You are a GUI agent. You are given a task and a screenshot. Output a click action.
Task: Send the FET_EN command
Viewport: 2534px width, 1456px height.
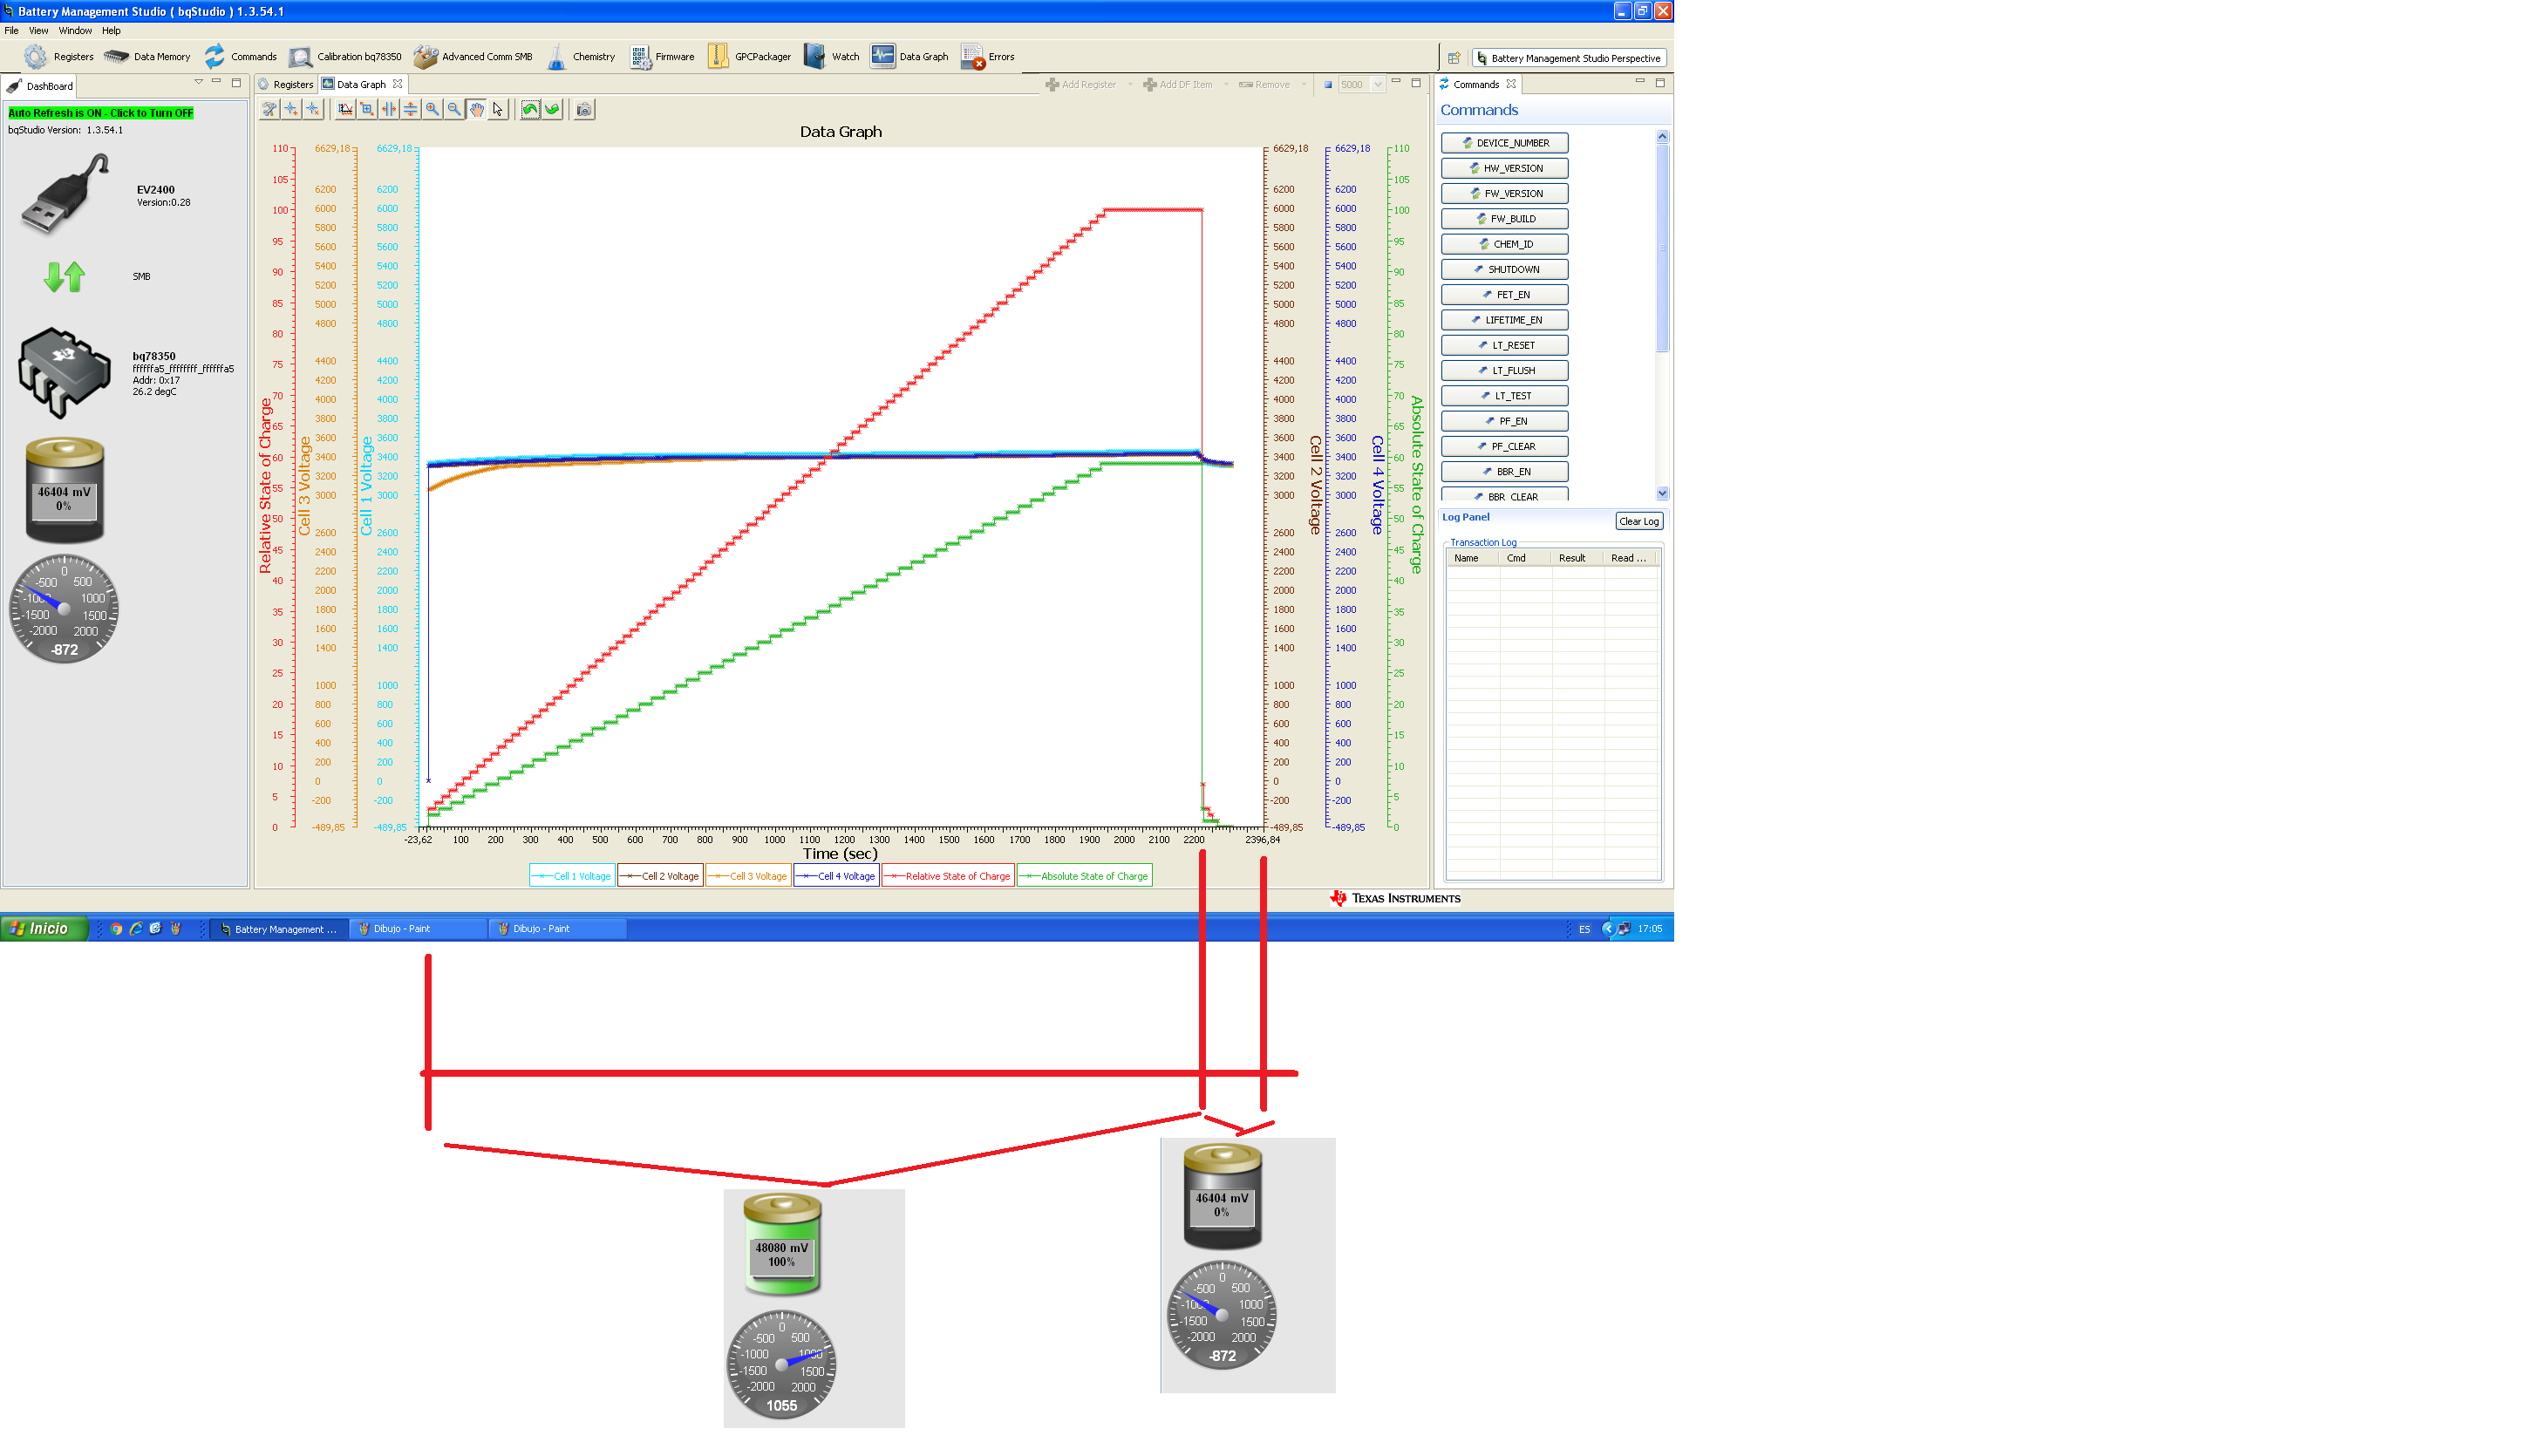click(x=1504, y=294)
